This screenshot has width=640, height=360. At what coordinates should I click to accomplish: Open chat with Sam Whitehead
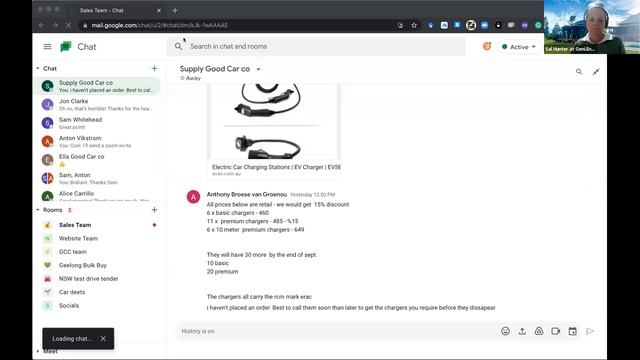(x=98, y=123)
